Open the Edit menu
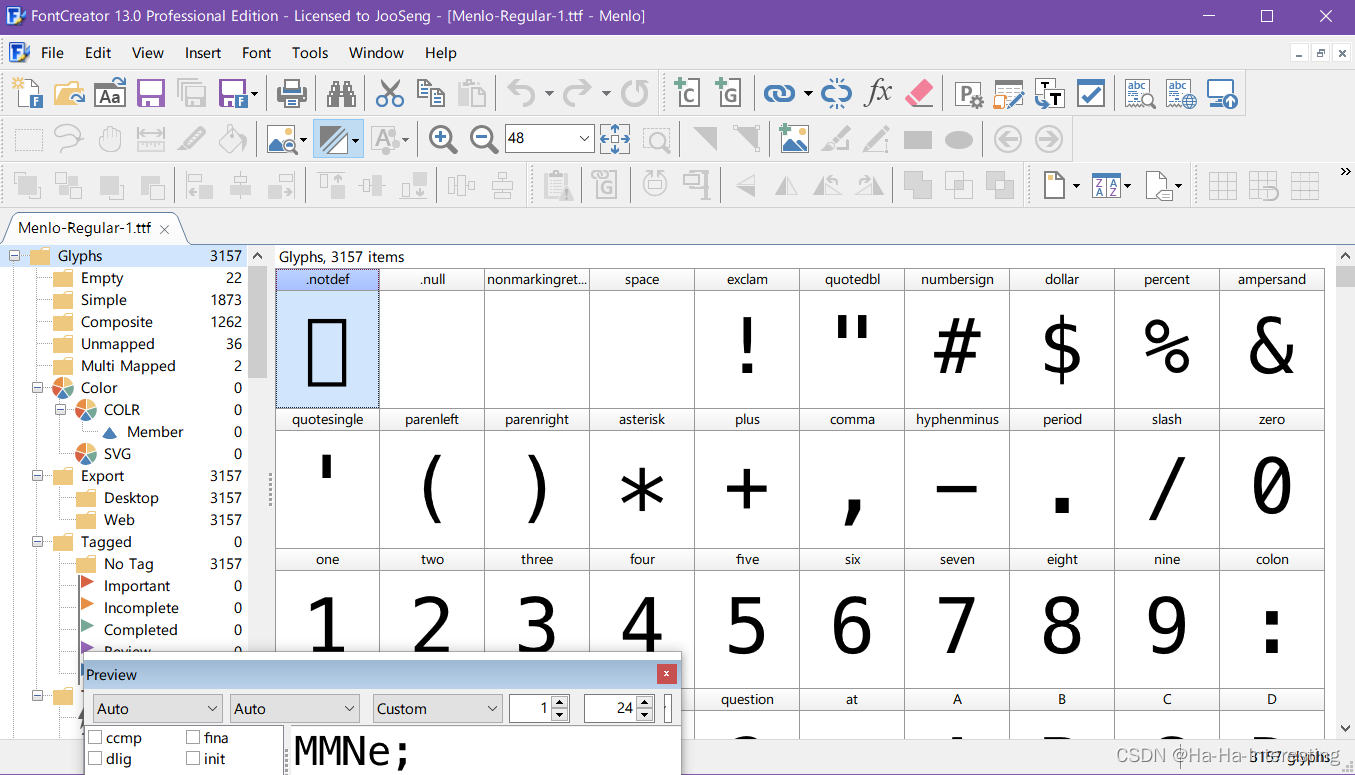1355x775 pixels. 98,53
